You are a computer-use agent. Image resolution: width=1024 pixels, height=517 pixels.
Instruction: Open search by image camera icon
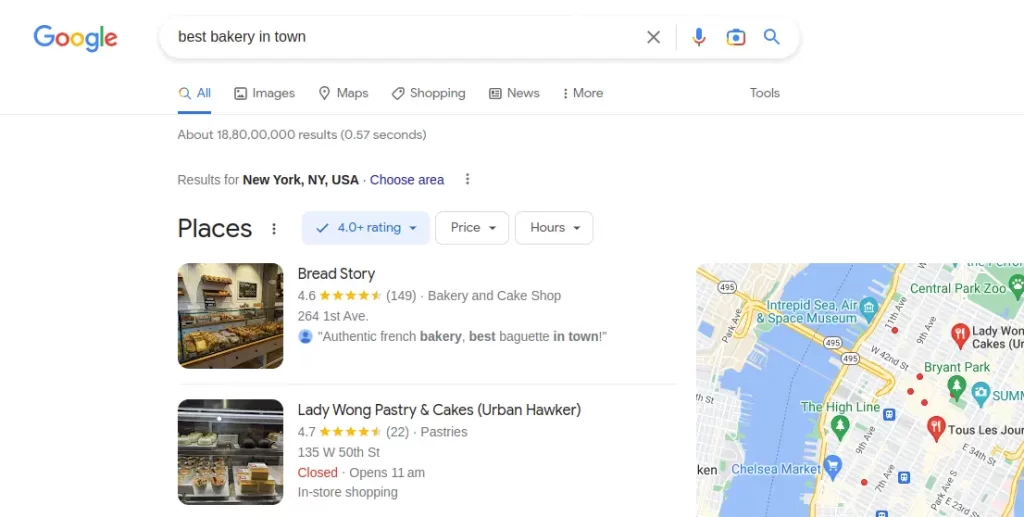735,37
